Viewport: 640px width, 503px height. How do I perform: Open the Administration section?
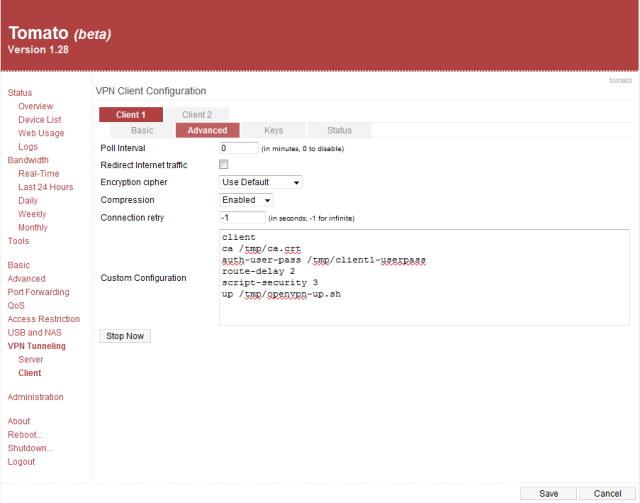tap(36, 397)
